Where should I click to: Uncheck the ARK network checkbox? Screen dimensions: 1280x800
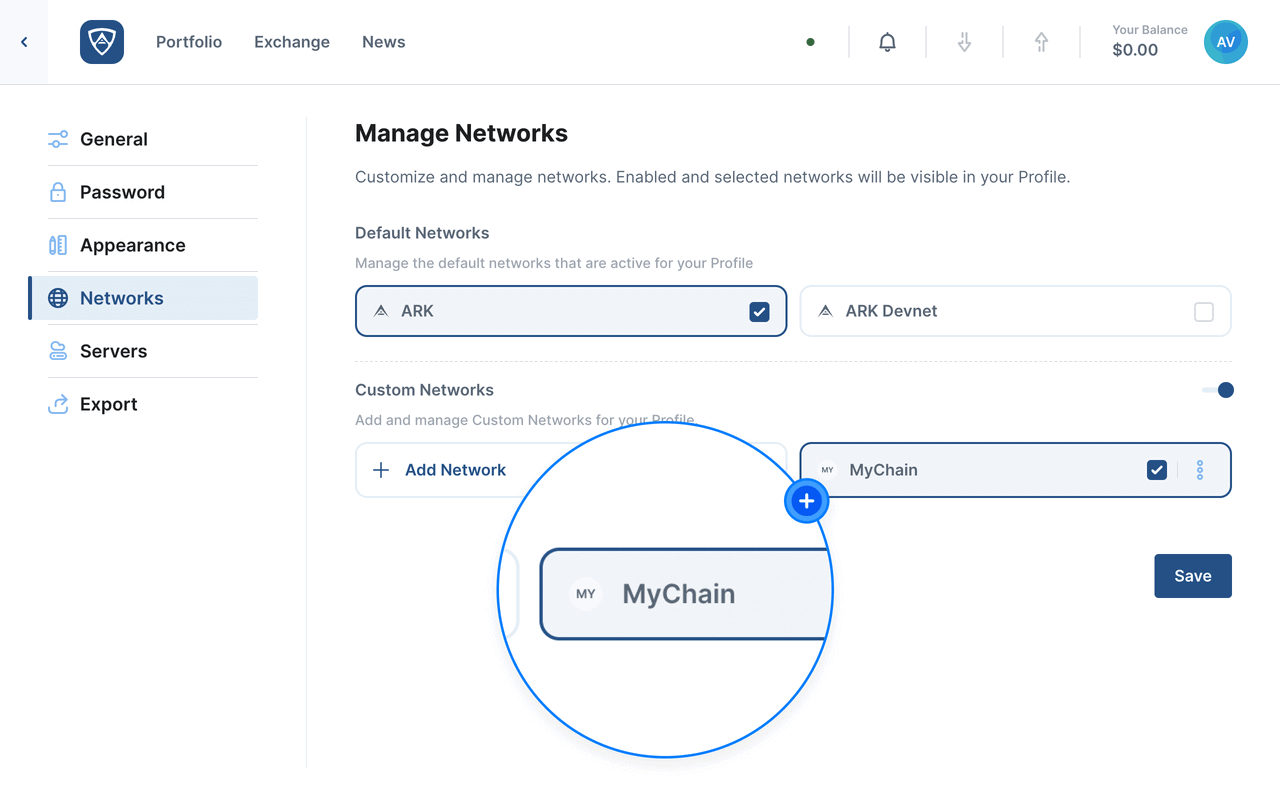point(759,312)
